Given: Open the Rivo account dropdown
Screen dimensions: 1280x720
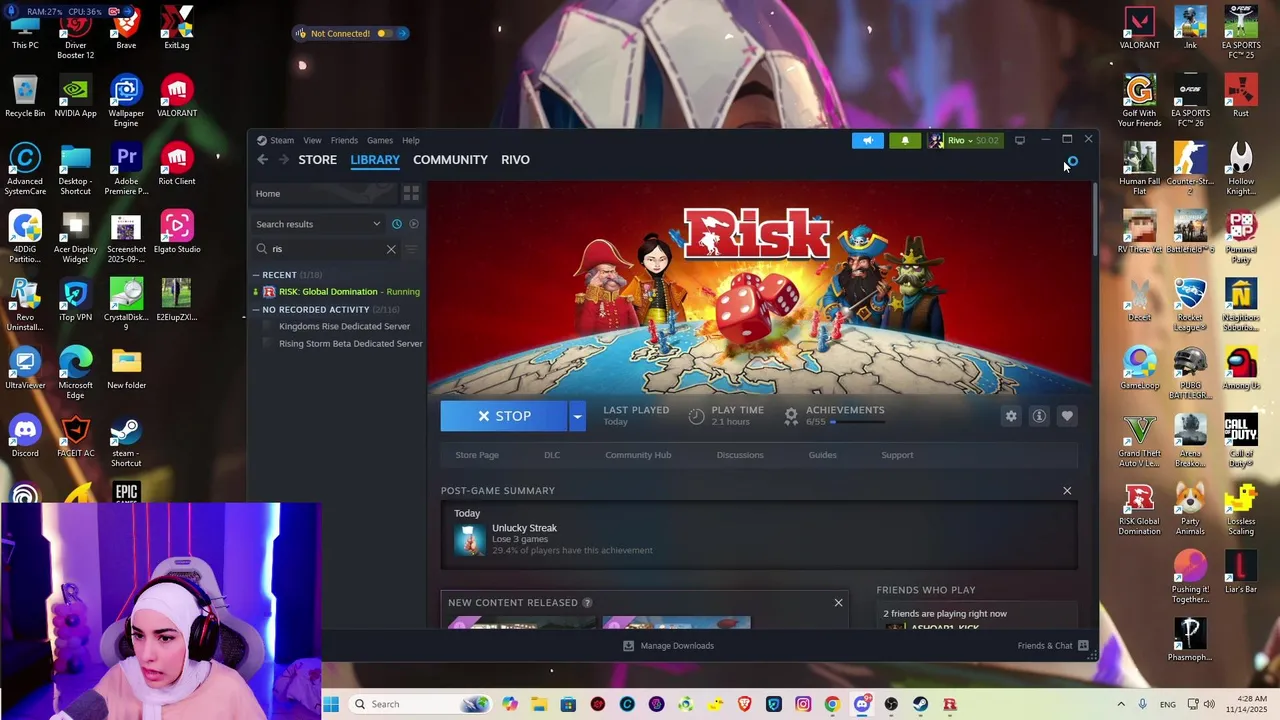Looking at the screenshot, I should point(964,140).
